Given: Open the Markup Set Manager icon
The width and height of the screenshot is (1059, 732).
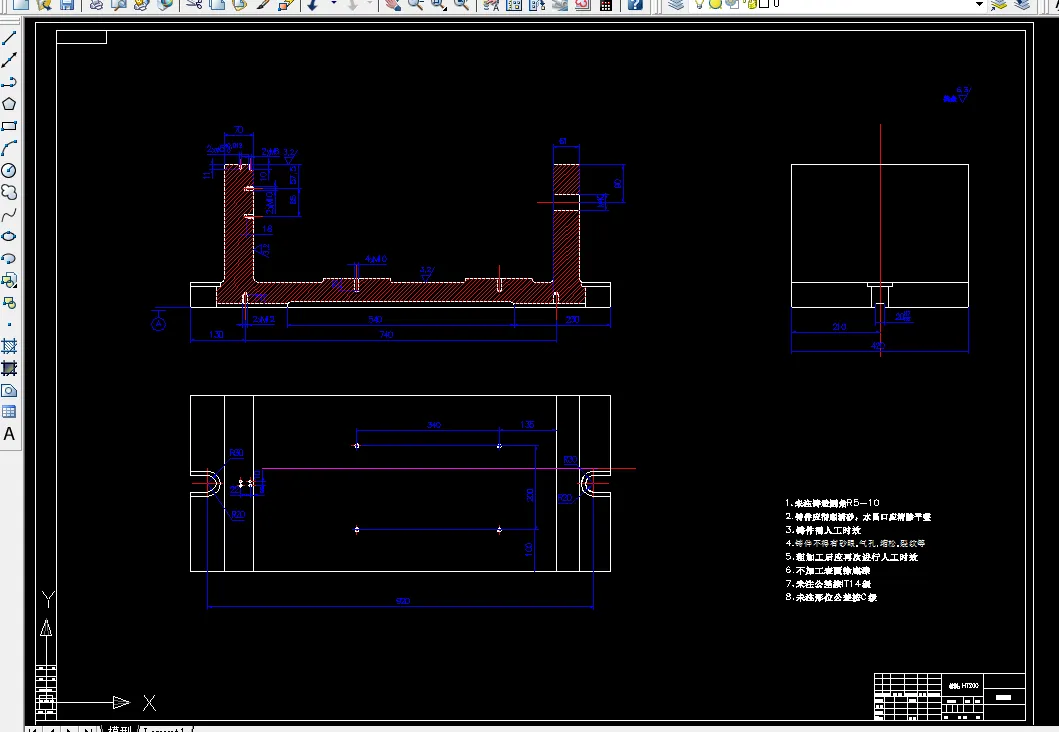Looking at the screenshot, I should (583, 4).
